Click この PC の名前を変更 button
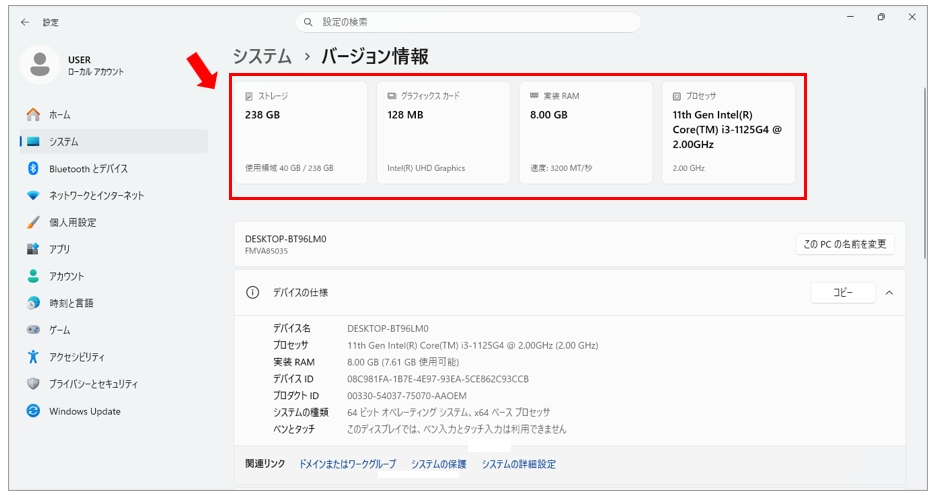This screenshot has height=495, width=932. (x=845, y=244)
